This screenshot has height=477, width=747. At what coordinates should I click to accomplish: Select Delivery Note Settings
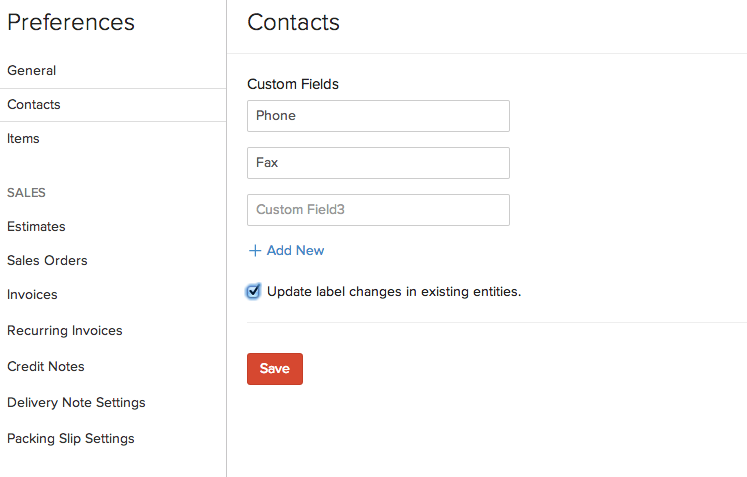click(76, 403)
